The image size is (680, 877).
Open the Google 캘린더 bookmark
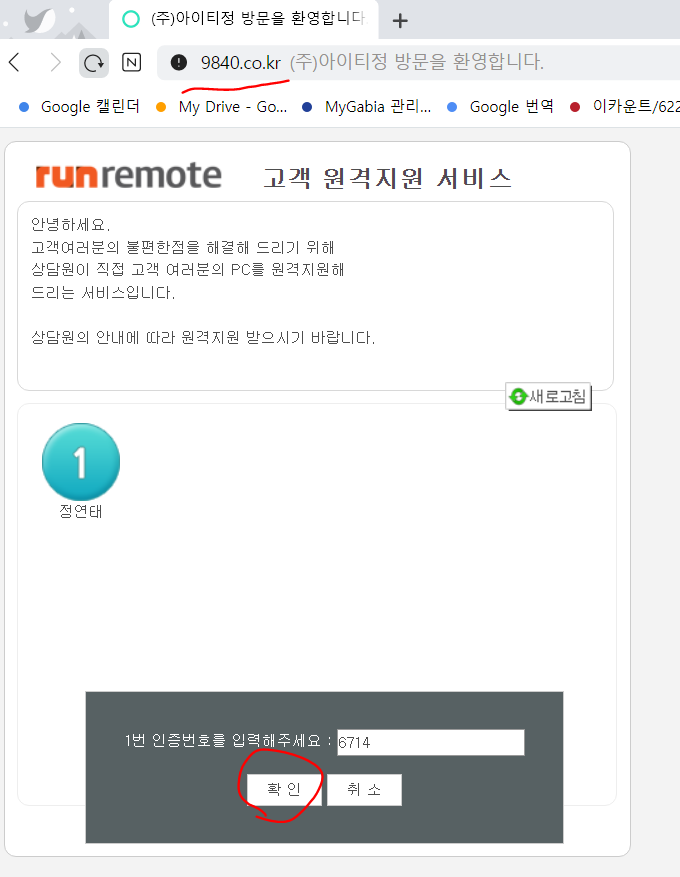point(79,107)
